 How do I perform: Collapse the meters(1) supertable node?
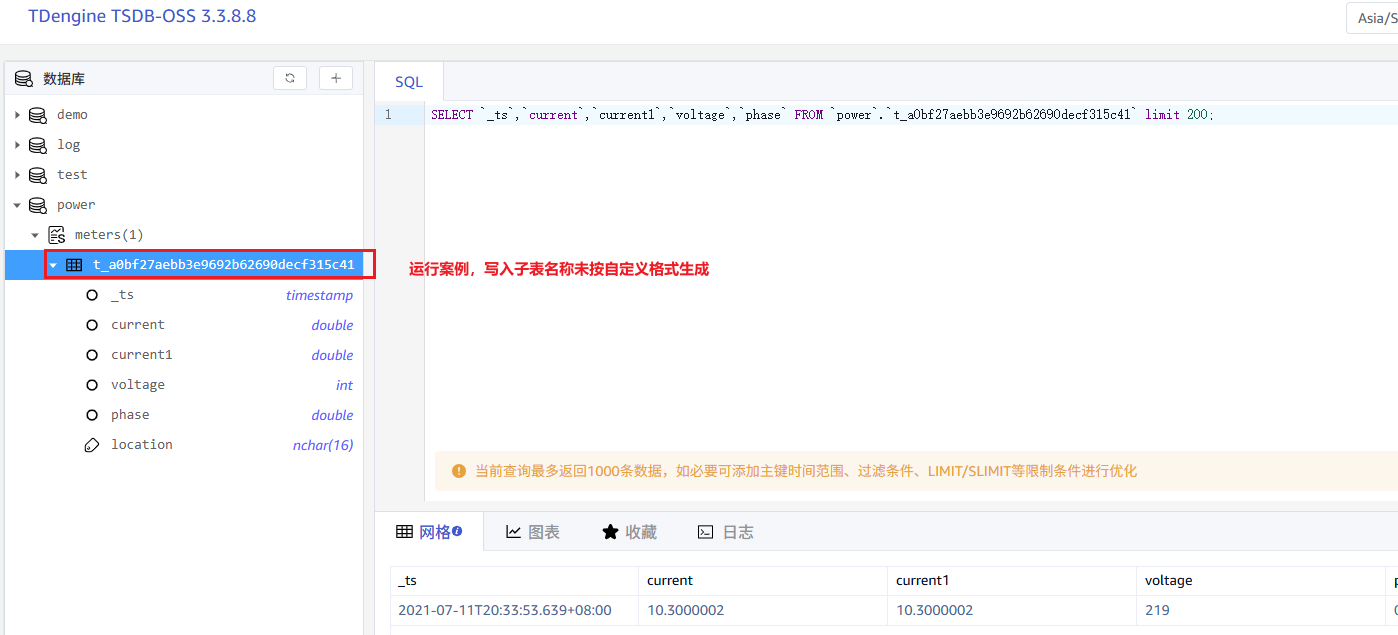(35, 235)
